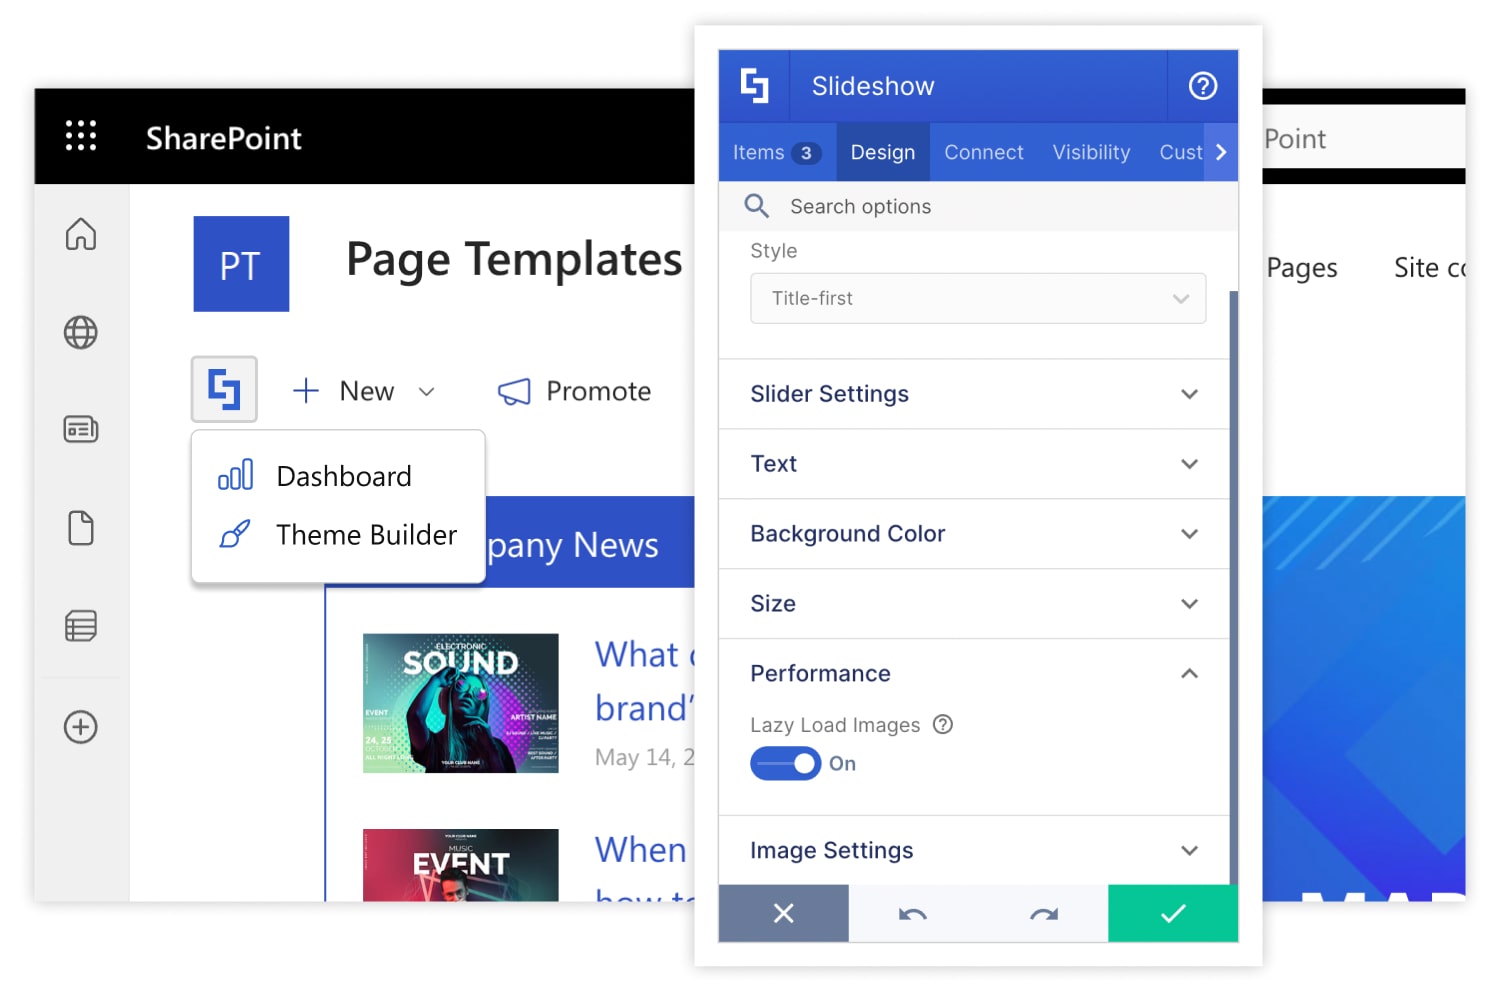Click the Dashboard bar chart icon
This screenshot has width=1500, height=992.
(x=236, y=475)
